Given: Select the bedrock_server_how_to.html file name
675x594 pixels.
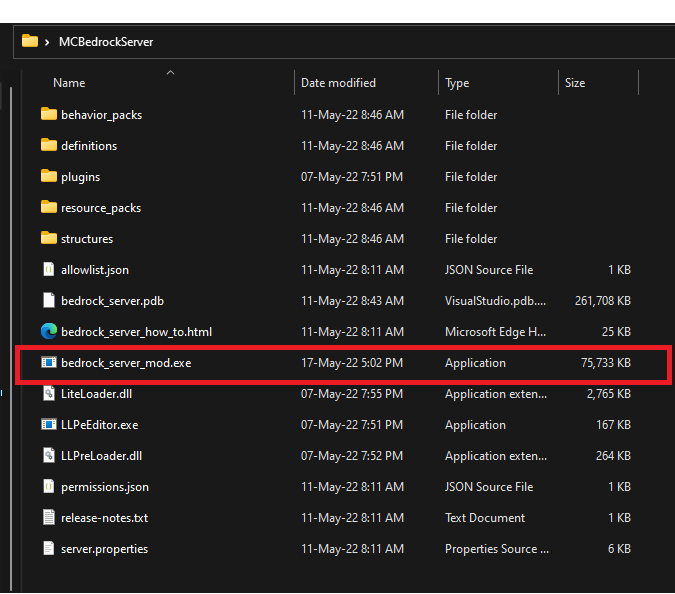Looking at the screenshot, I should [x=136, y=332].
